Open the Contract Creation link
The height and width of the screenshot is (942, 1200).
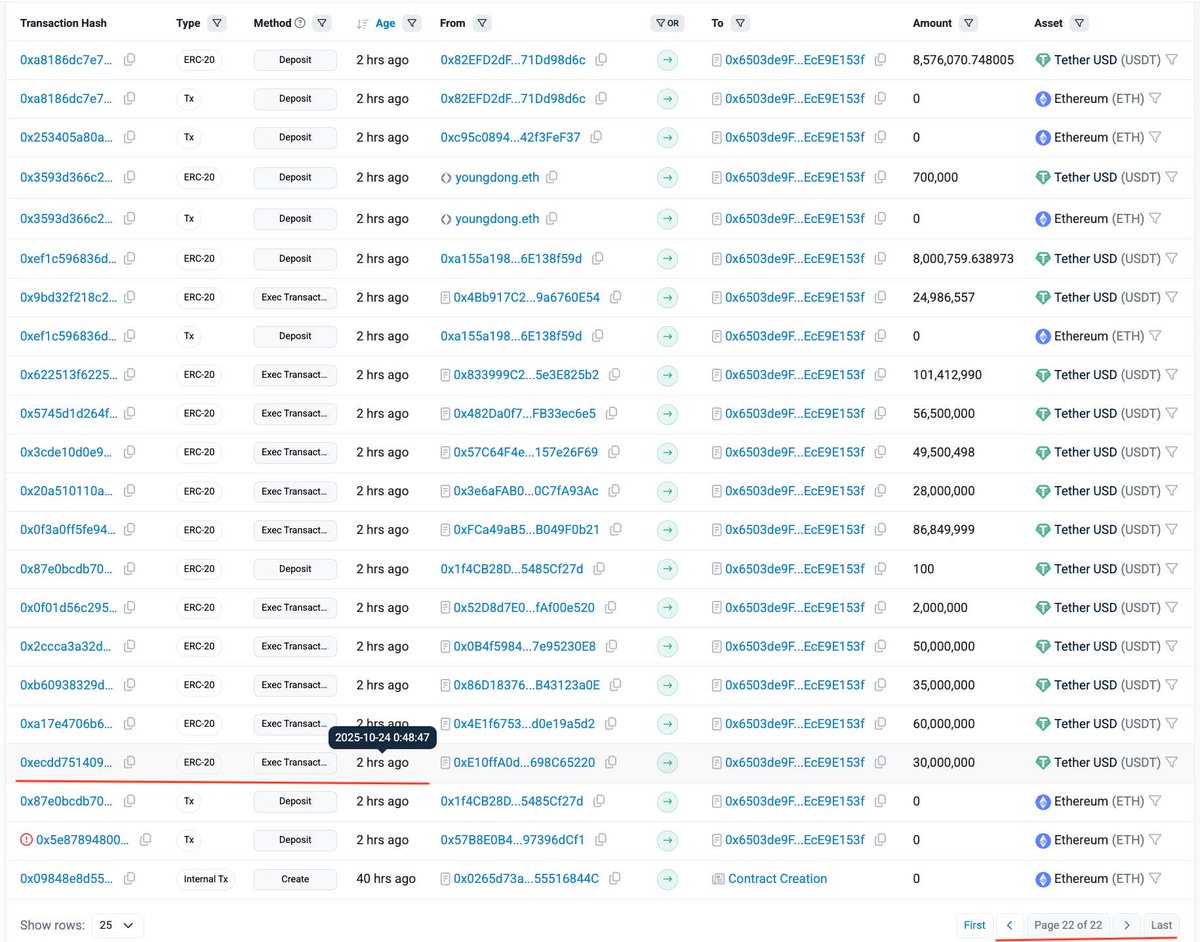tap(777, 879)
